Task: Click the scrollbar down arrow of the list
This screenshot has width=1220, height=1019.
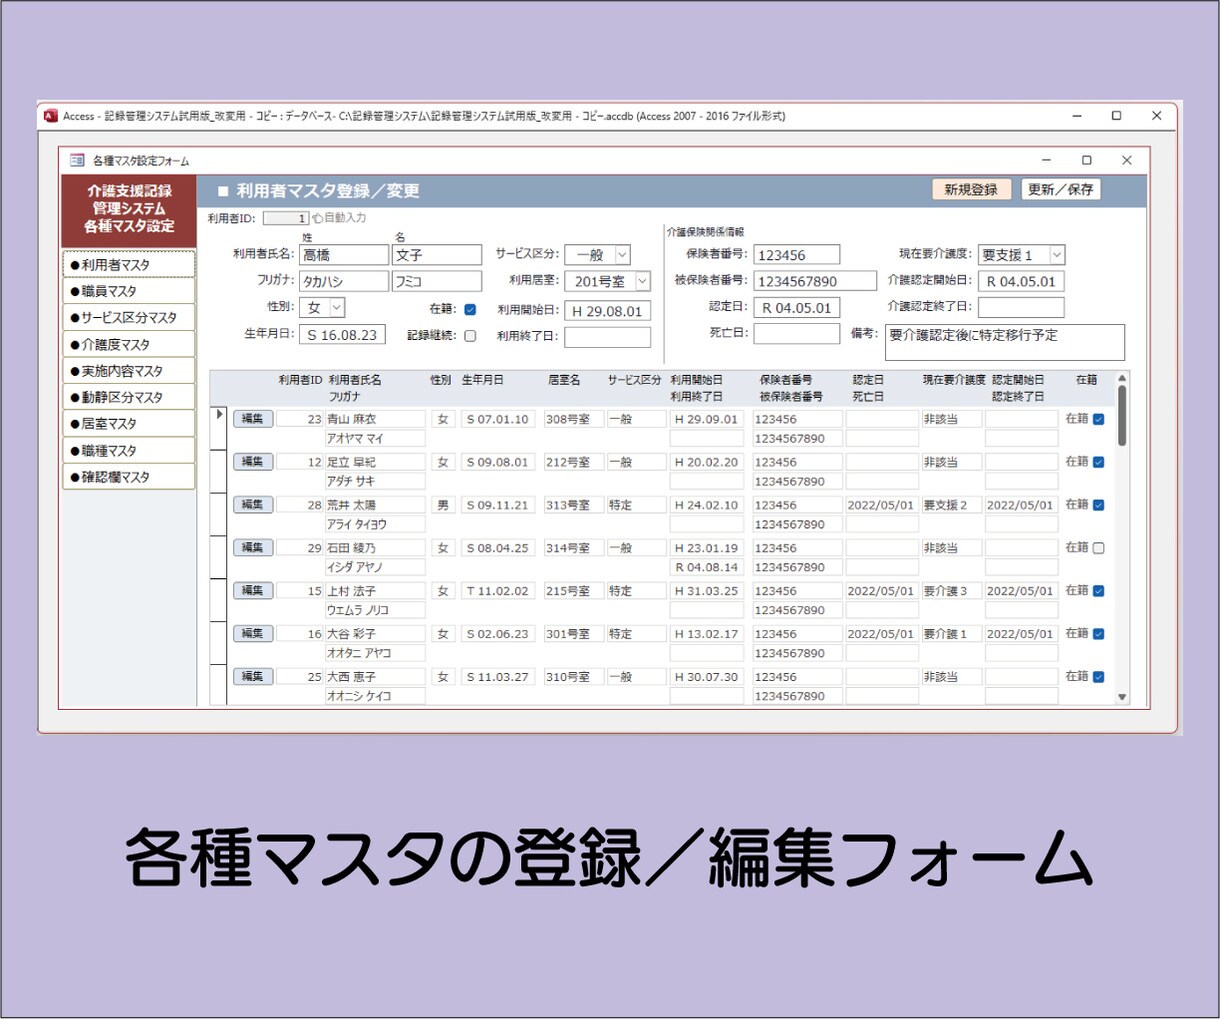Action: pyautogui.click(x=1122, y=697)
